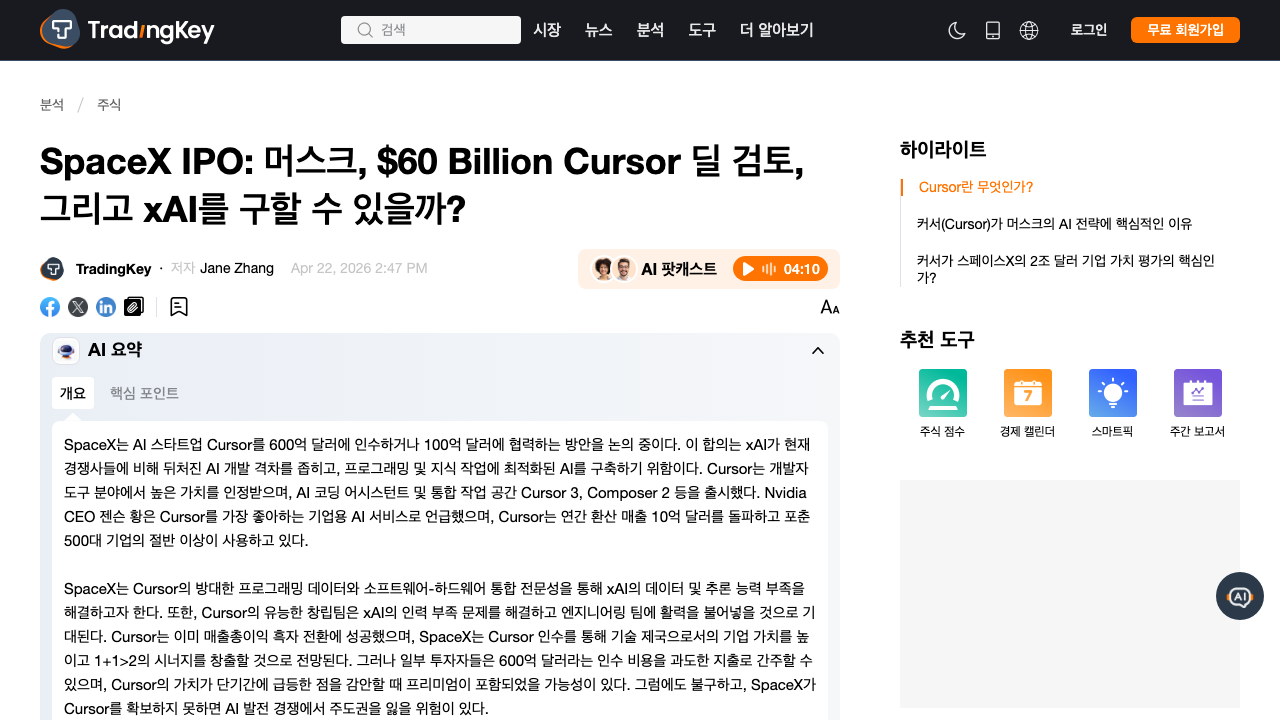Select the 개요 tab
The width and height of the screenshot is (1280, 720).
click(73, 393)
